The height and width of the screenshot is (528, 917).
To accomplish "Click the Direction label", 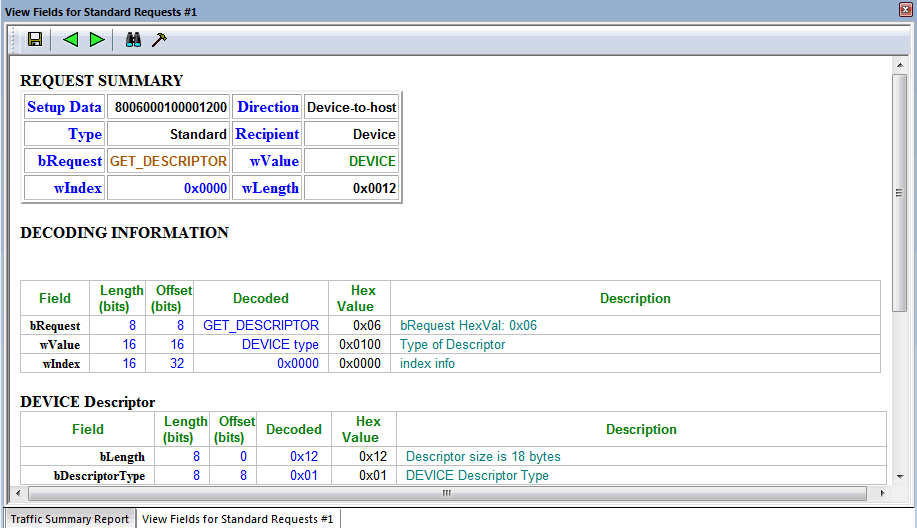I will click(x=268, y=107).
